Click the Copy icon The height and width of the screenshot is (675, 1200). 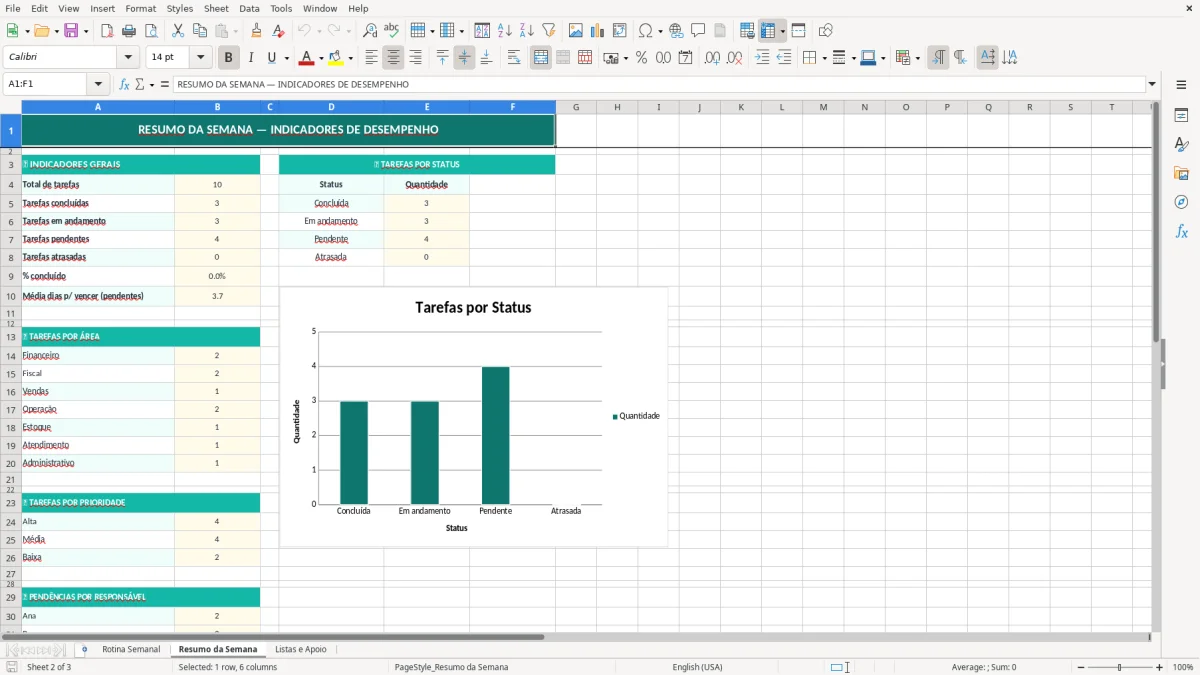click(199, 31)
